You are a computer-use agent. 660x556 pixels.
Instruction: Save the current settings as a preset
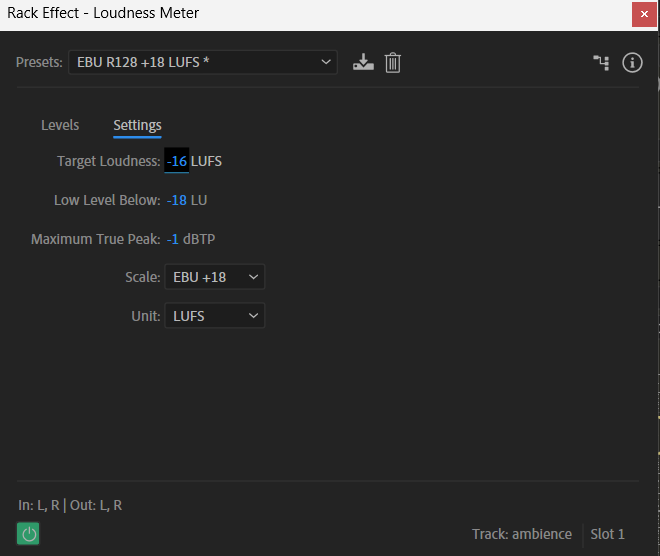coord(364,63)
